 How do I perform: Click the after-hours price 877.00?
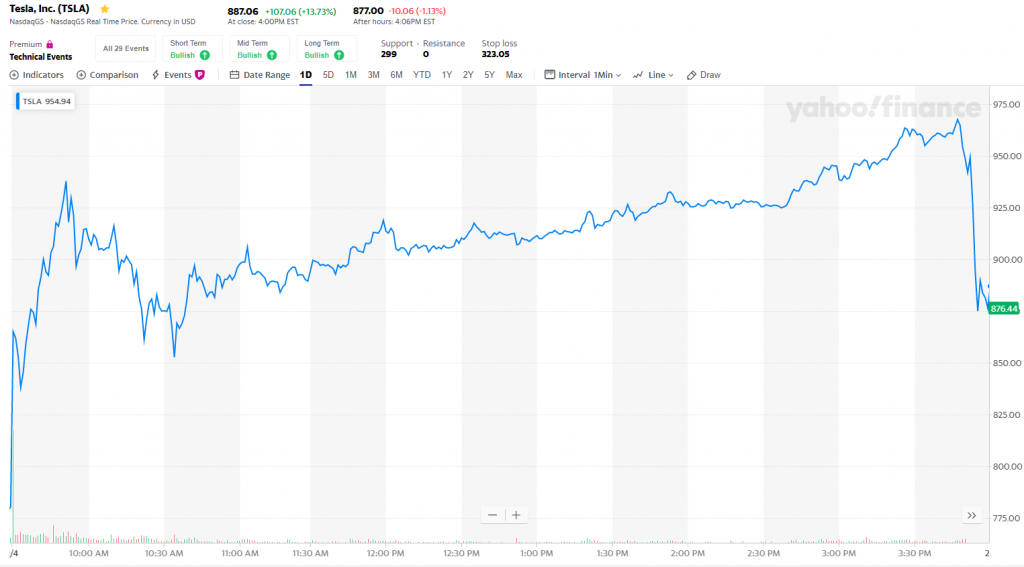coord(368,11)
